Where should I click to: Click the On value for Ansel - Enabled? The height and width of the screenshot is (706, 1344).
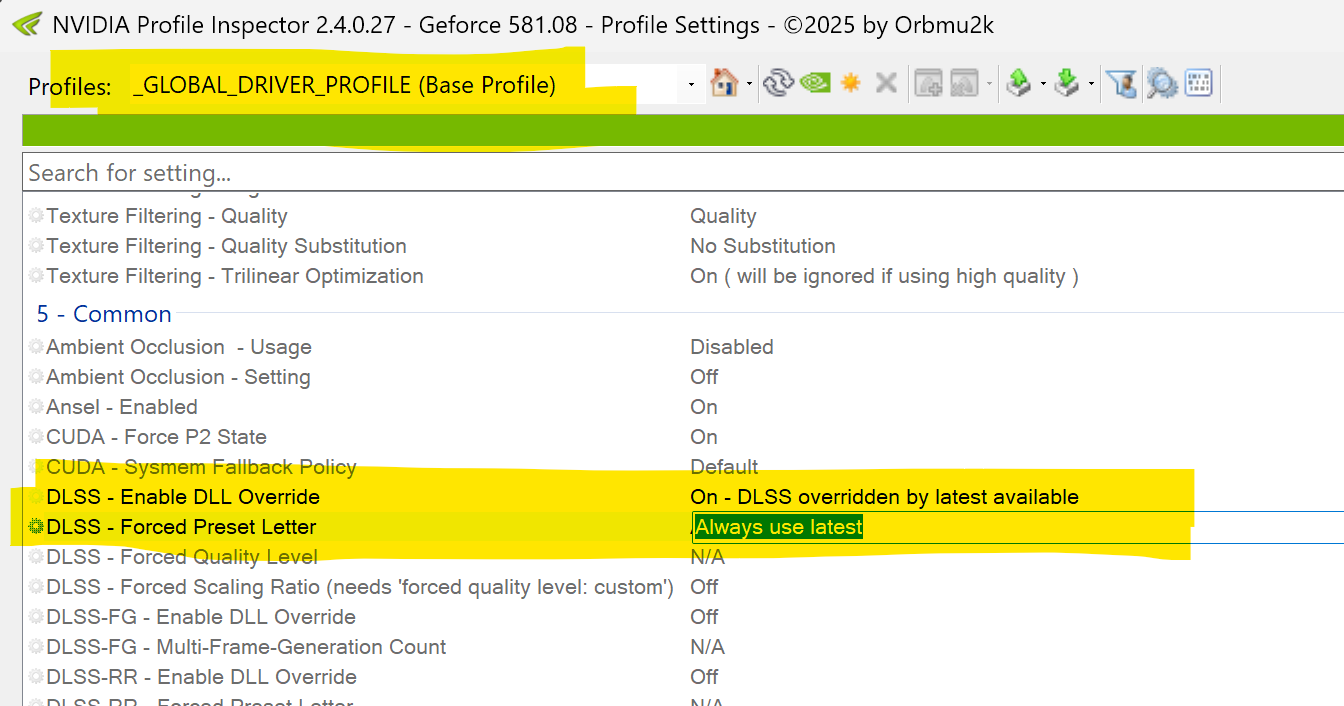[x=703, y=407]
